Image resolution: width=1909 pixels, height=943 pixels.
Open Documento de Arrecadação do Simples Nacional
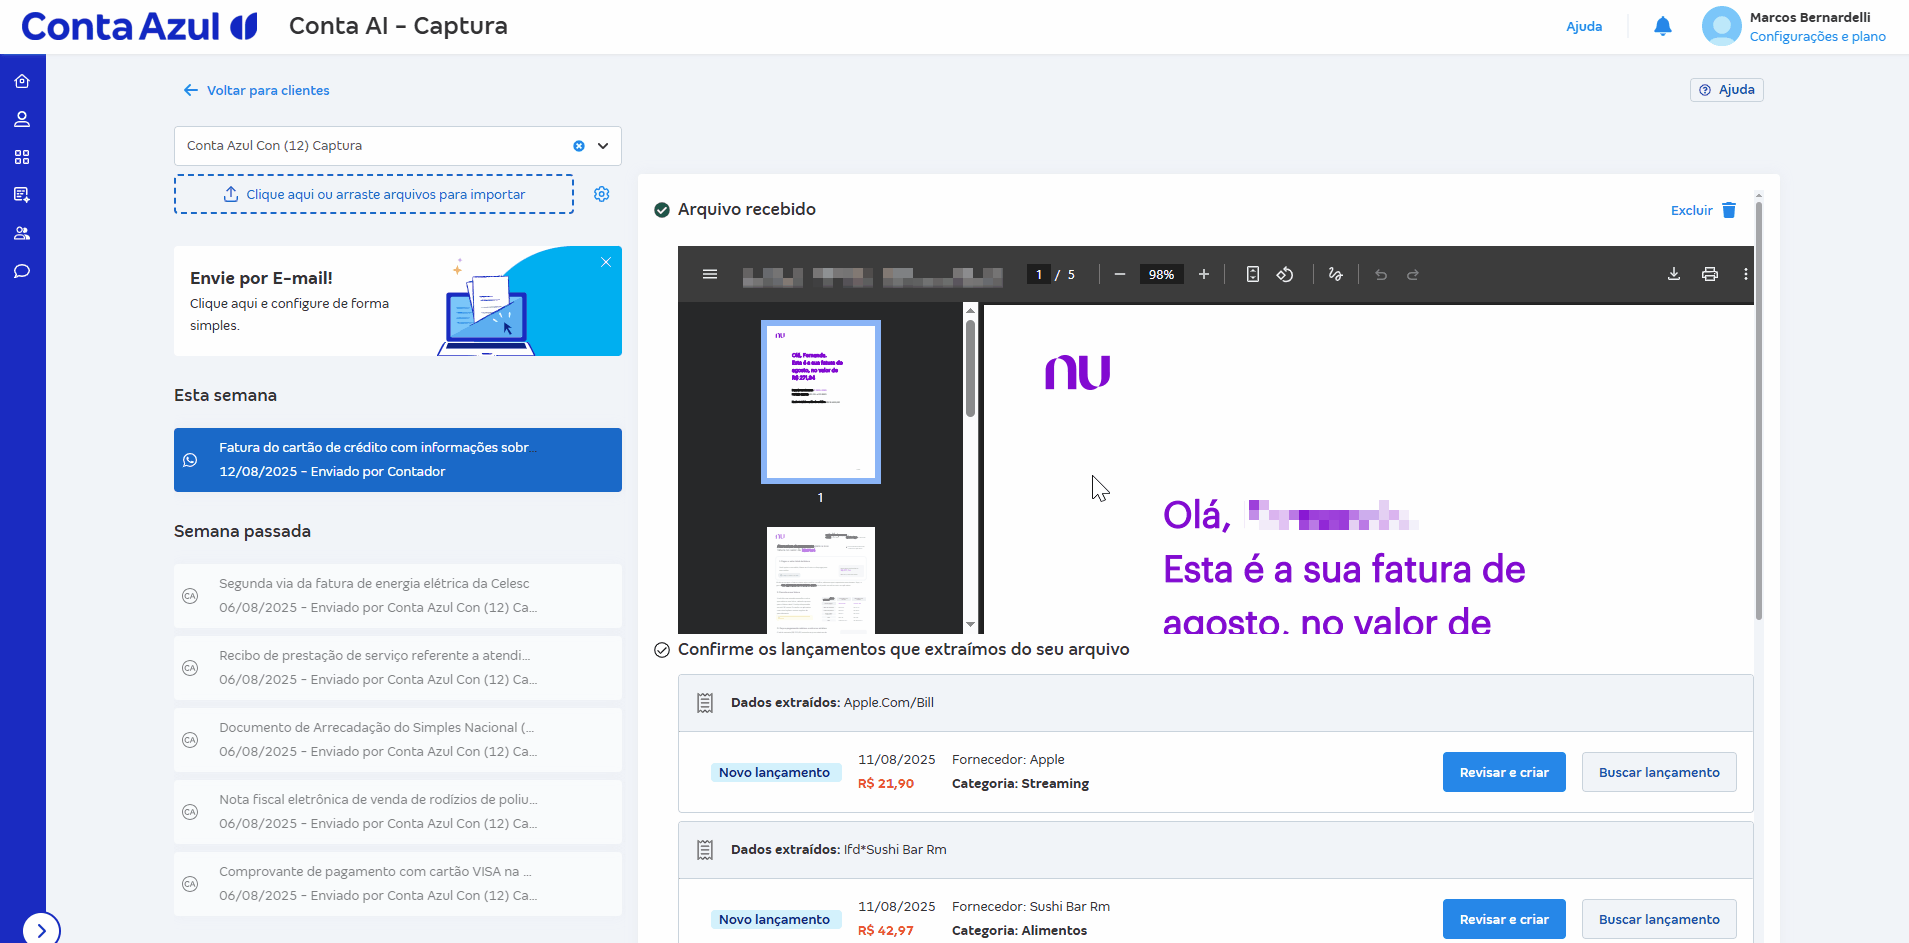coord(398,740)
